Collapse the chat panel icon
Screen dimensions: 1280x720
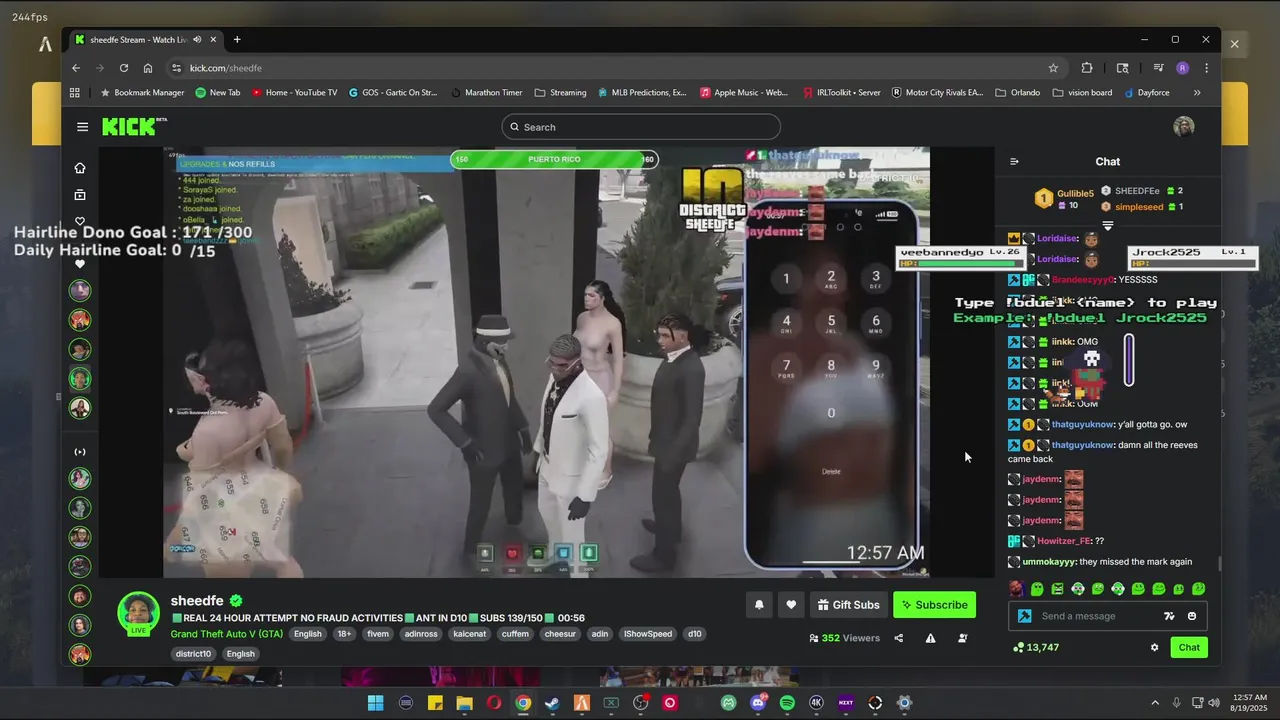coord(1014,161)
